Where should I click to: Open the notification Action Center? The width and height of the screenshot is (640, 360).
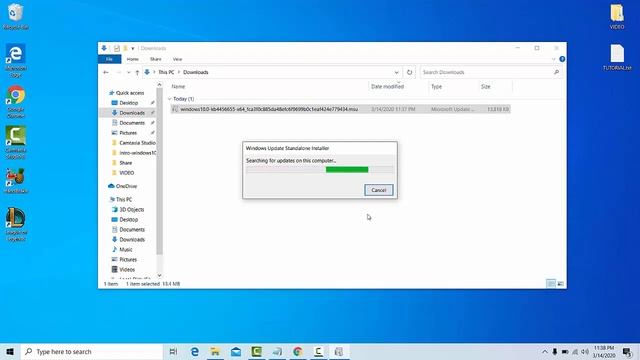click(627, 351)
